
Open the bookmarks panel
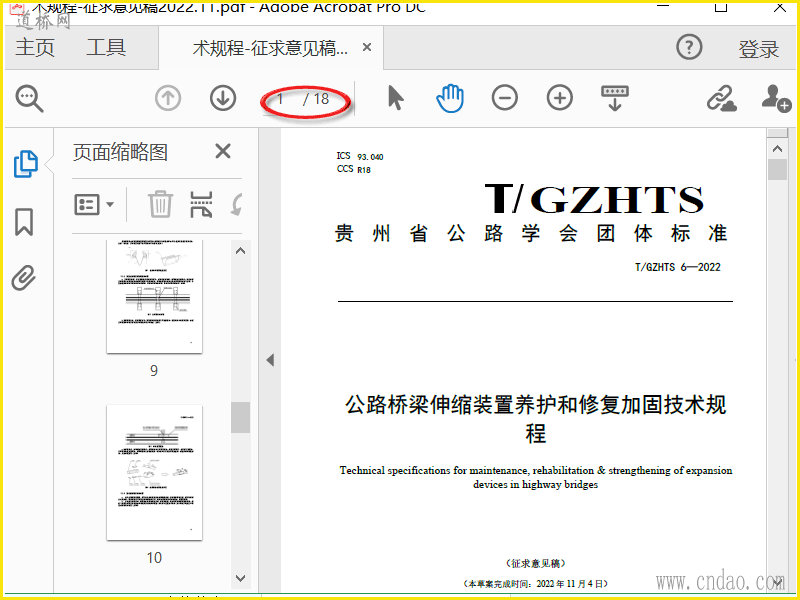click(24, 222)
